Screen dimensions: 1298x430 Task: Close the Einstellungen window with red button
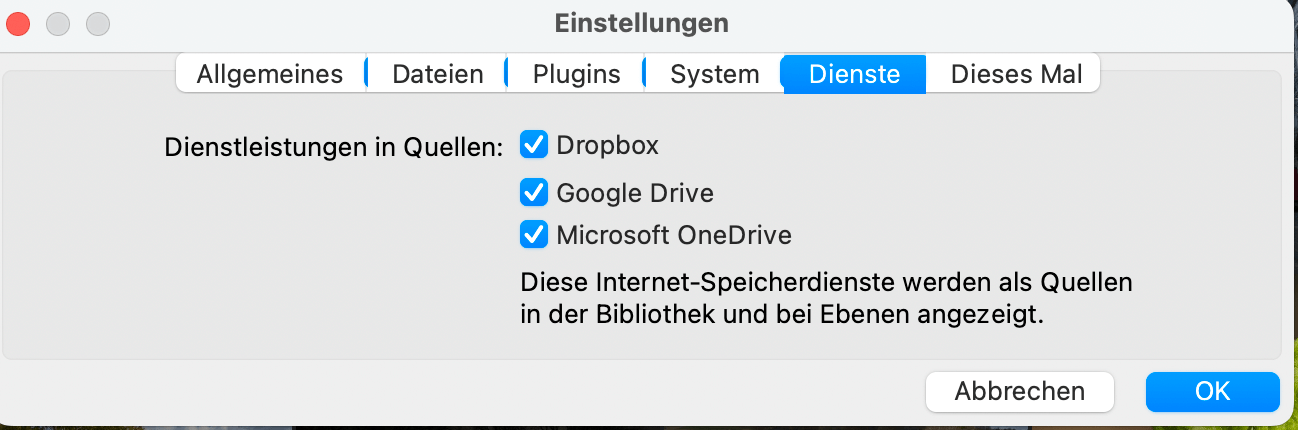(19, 22)
